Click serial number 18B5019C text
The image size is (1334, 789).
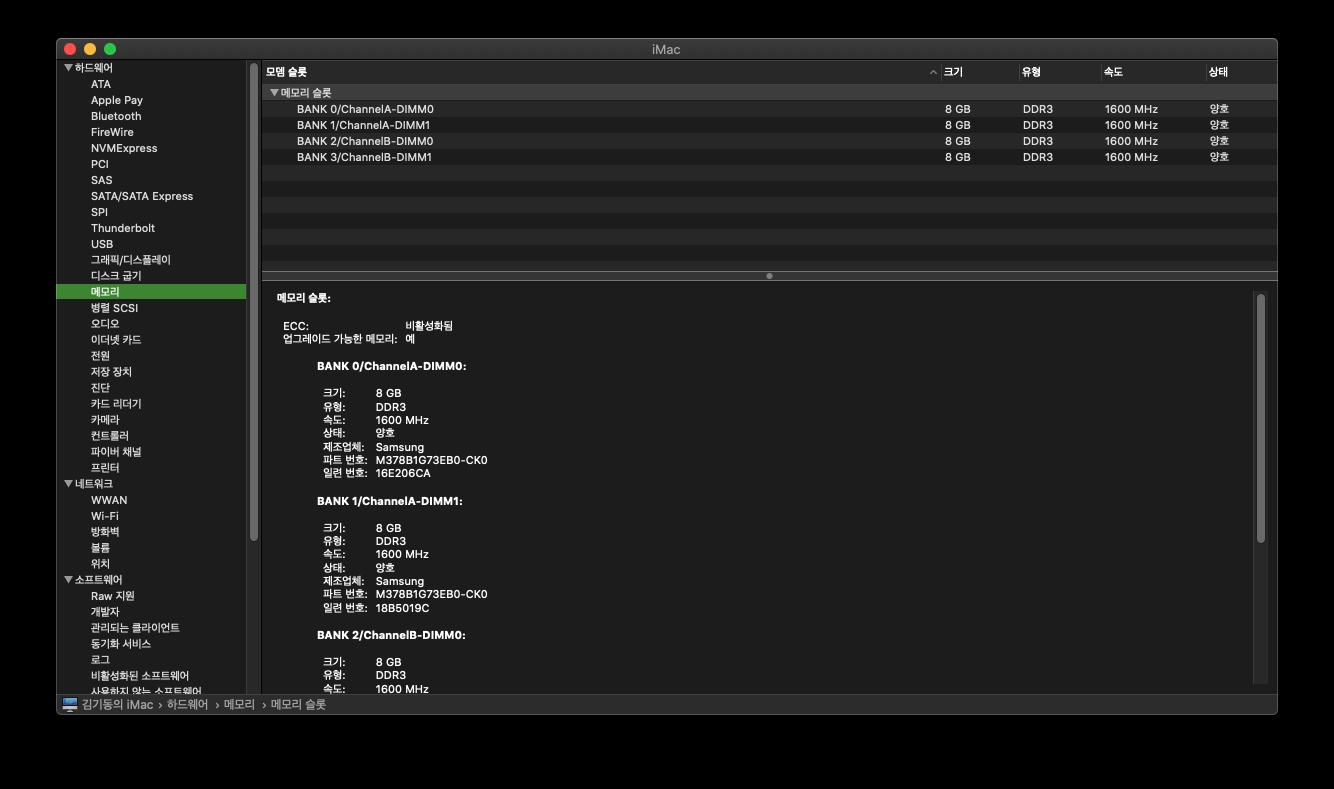click(x=403, y=608)
